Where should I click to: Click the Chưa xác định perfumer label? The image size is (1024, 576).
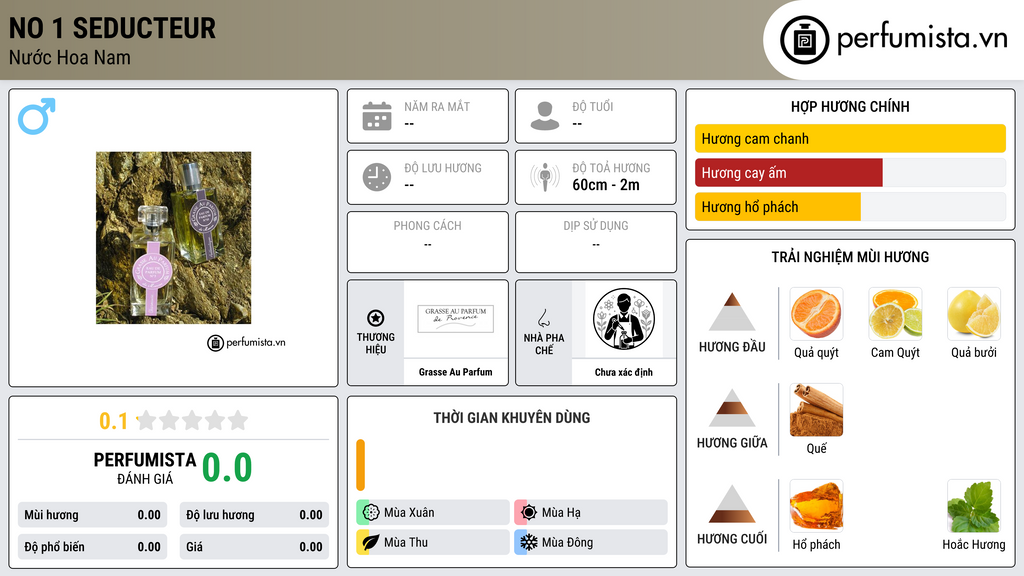pos(624,372)
